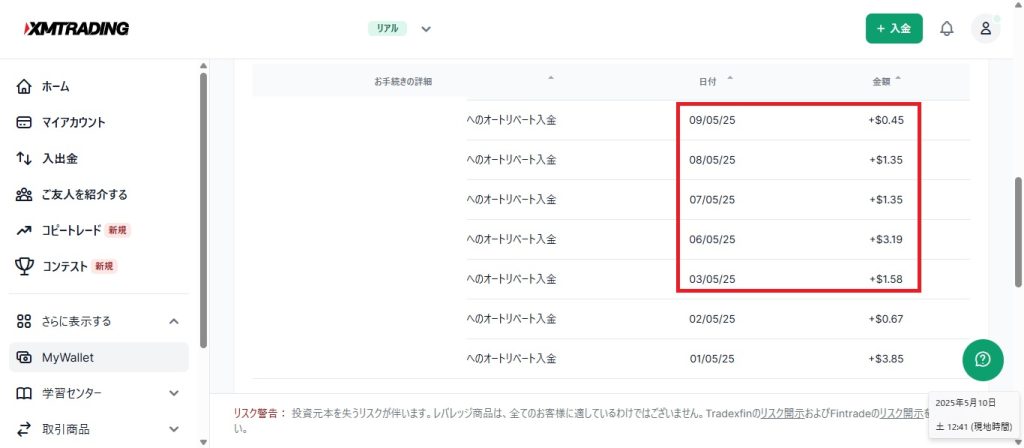Viewport: 1024px width, 448px height.
Task: Open the user profile icon
Action: pos(985,29)
